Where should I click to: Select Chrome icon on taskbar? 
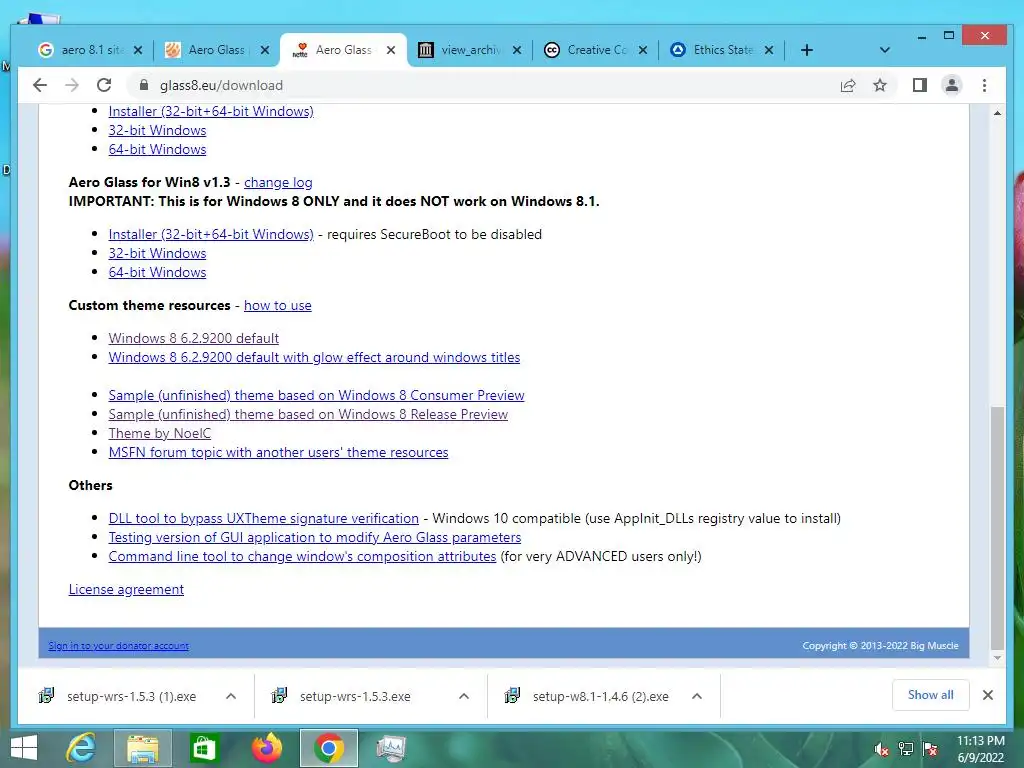328,748
